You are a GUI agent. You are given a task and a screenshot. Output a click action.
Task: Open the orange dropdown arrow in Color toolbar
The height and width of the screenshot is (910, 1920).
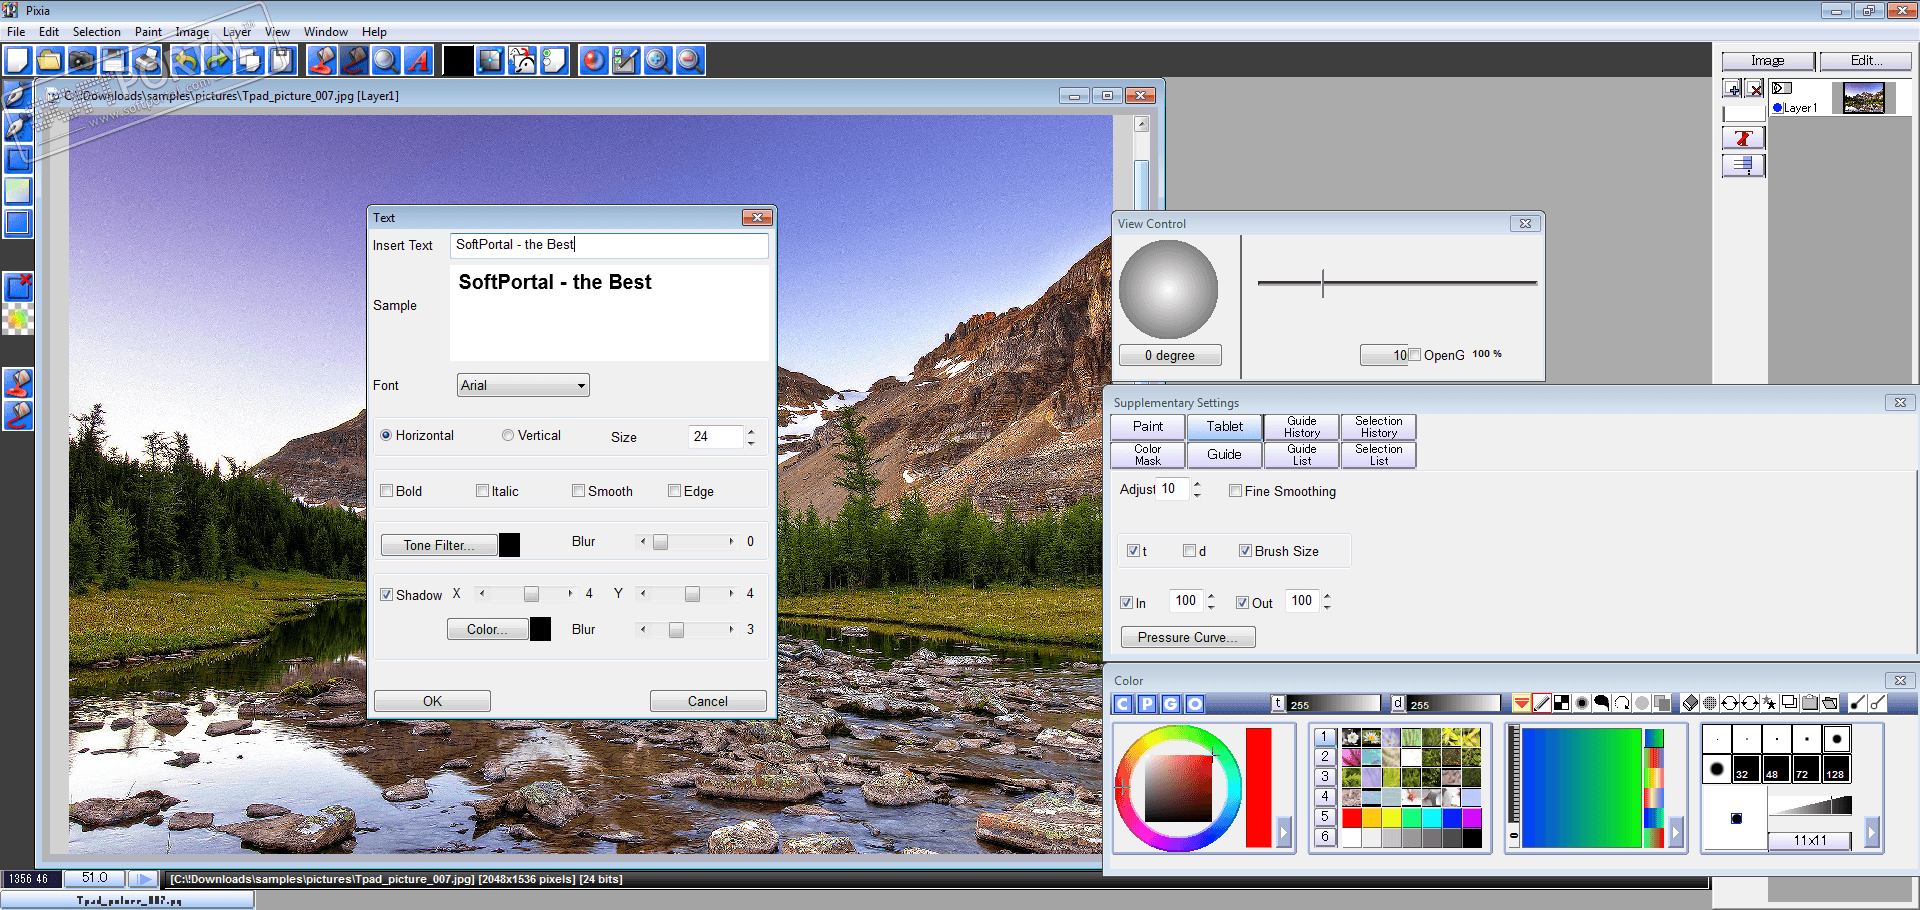(1521, 703)
